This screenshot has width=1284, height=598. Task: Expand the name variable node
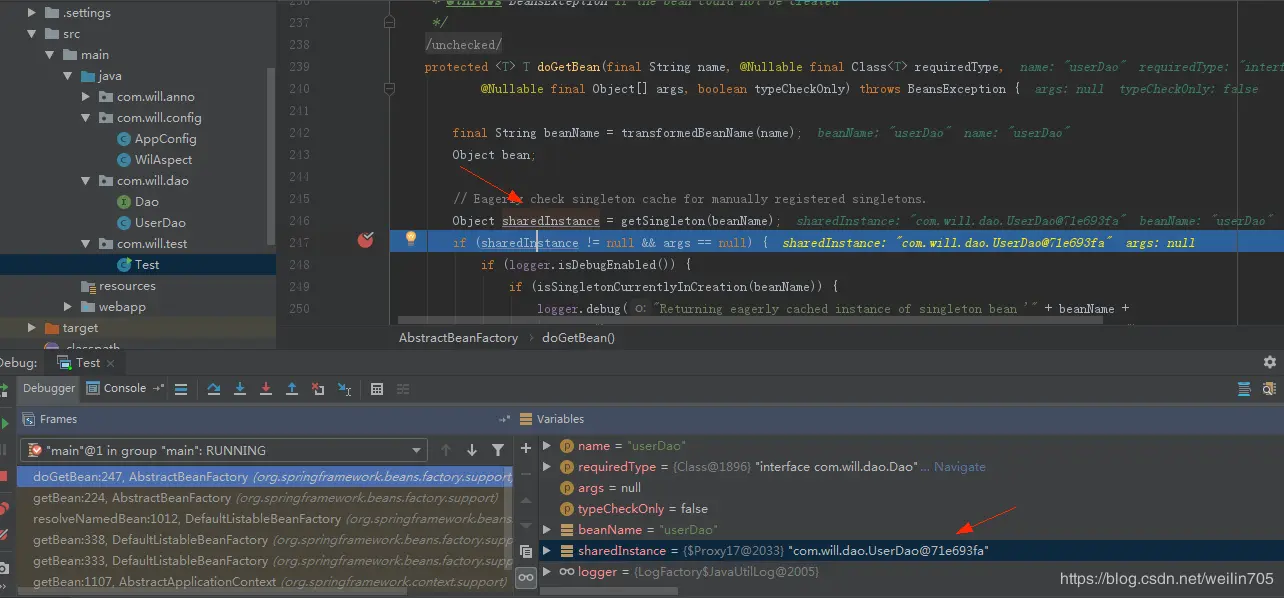[546, 446]
